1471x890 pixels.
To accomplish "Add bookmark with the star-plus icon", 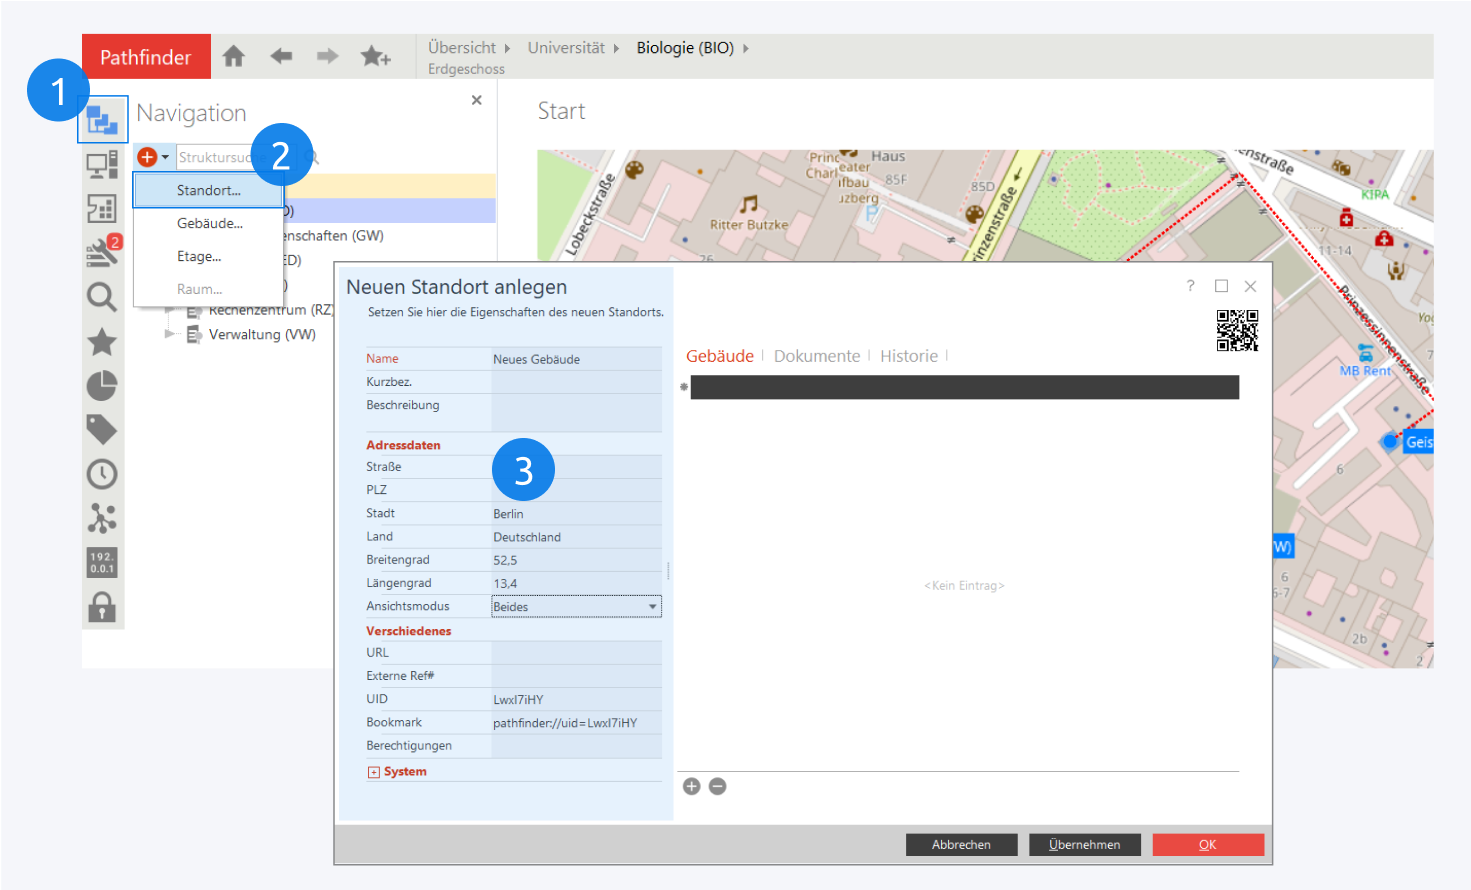I will [375, 57].
